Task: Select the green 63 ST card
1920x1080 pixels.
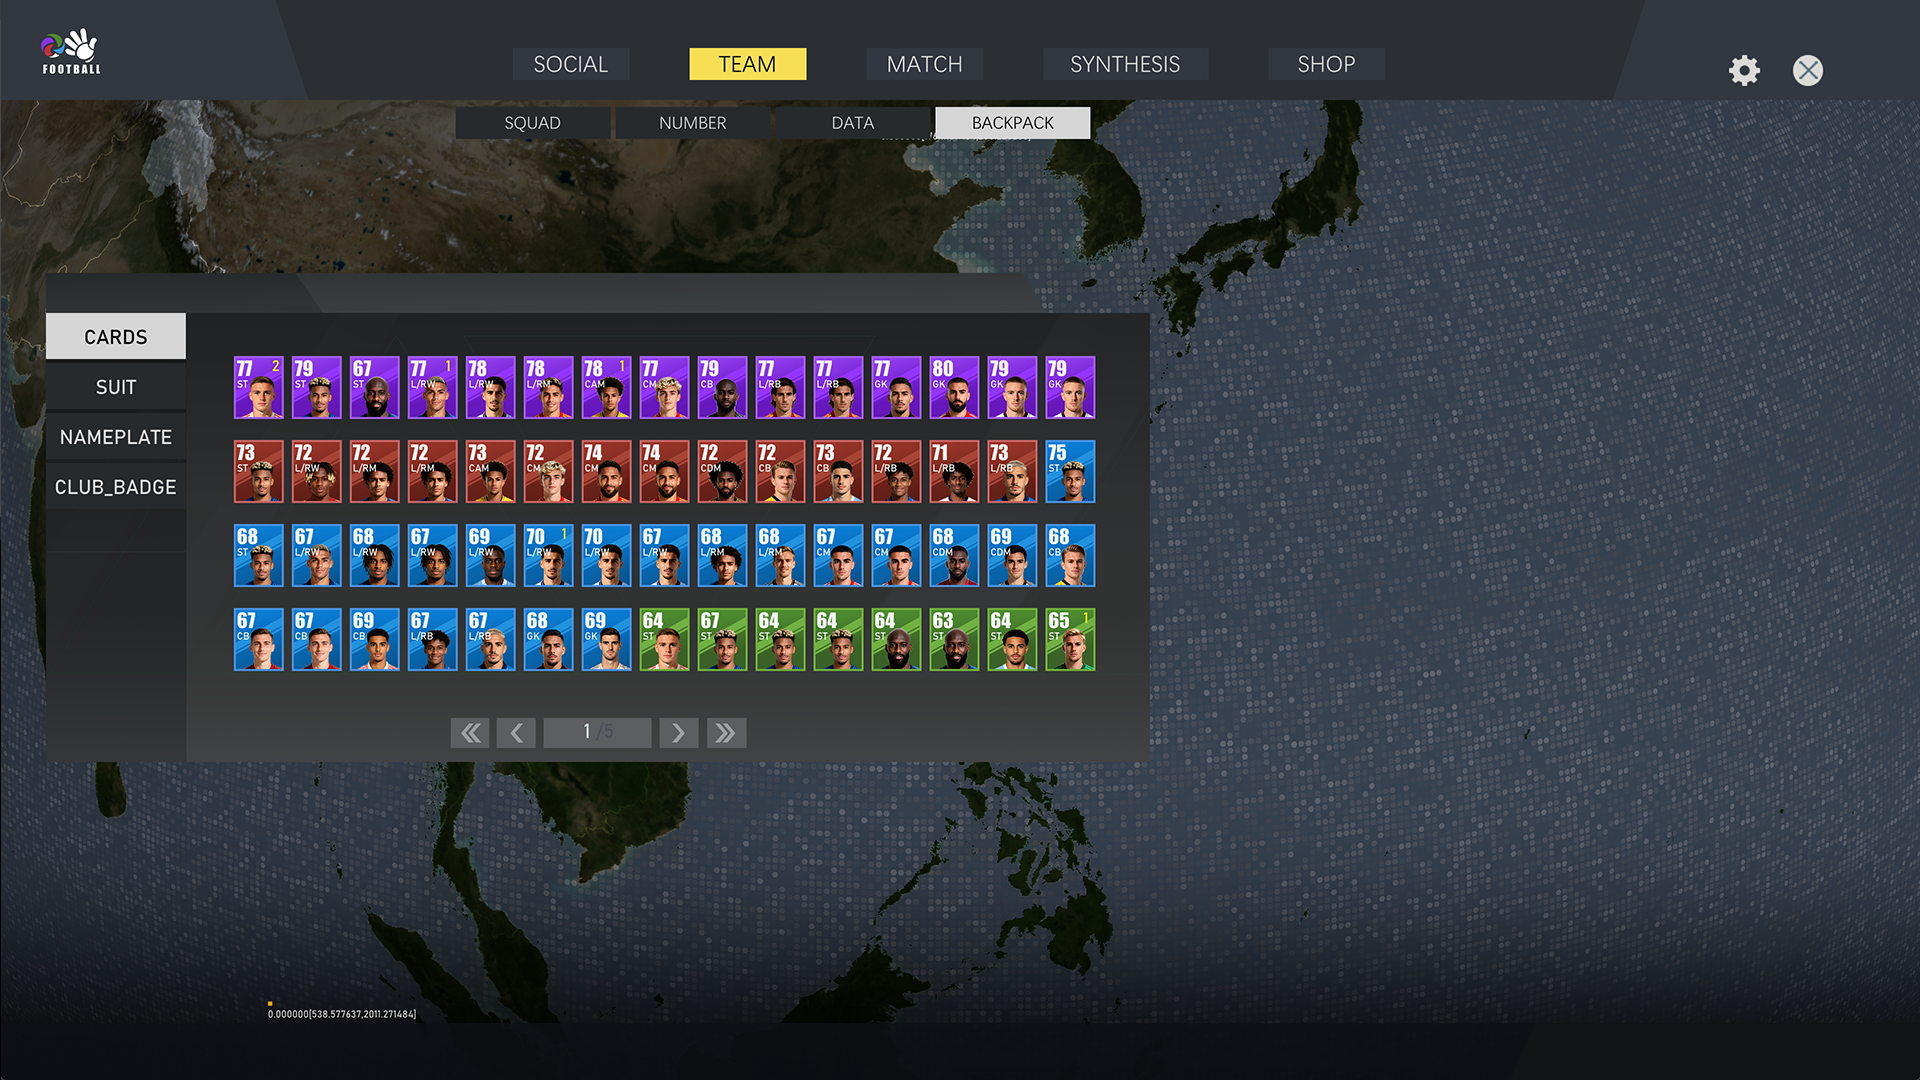Action: click(x=955, y=639)
